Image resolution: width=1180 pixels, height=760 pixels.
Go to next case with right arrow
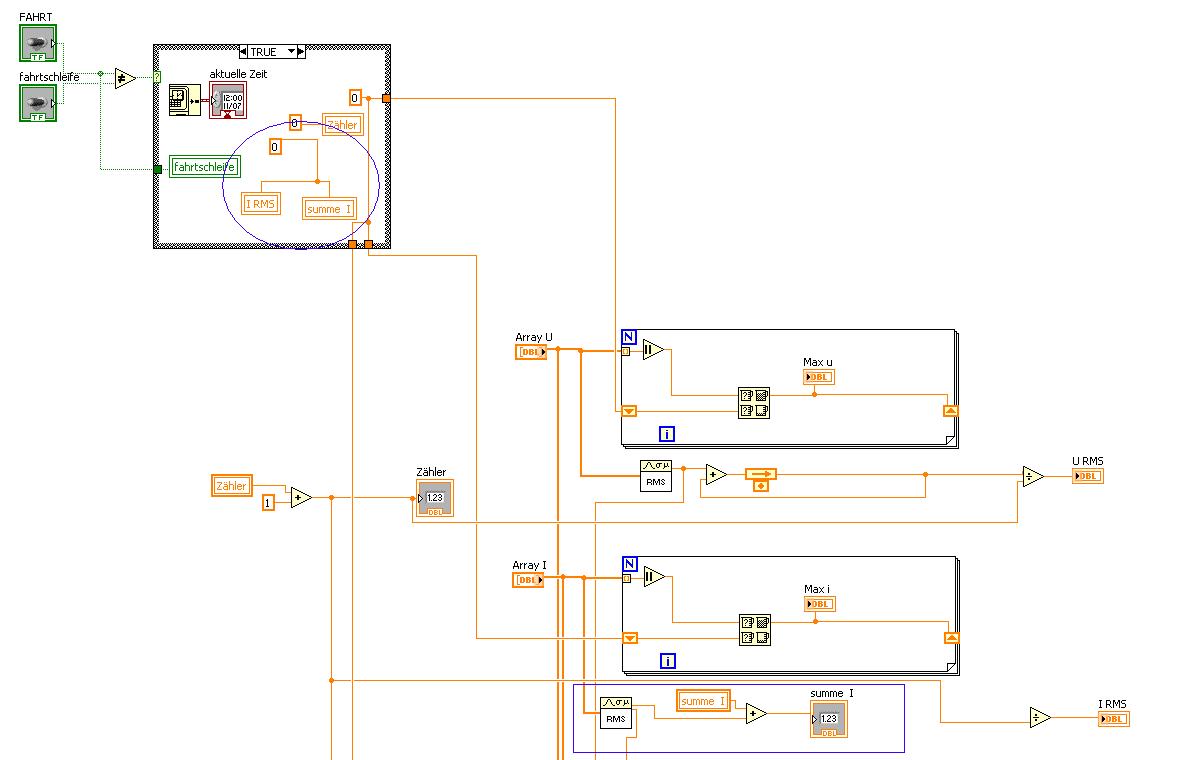tap(301, 52)
